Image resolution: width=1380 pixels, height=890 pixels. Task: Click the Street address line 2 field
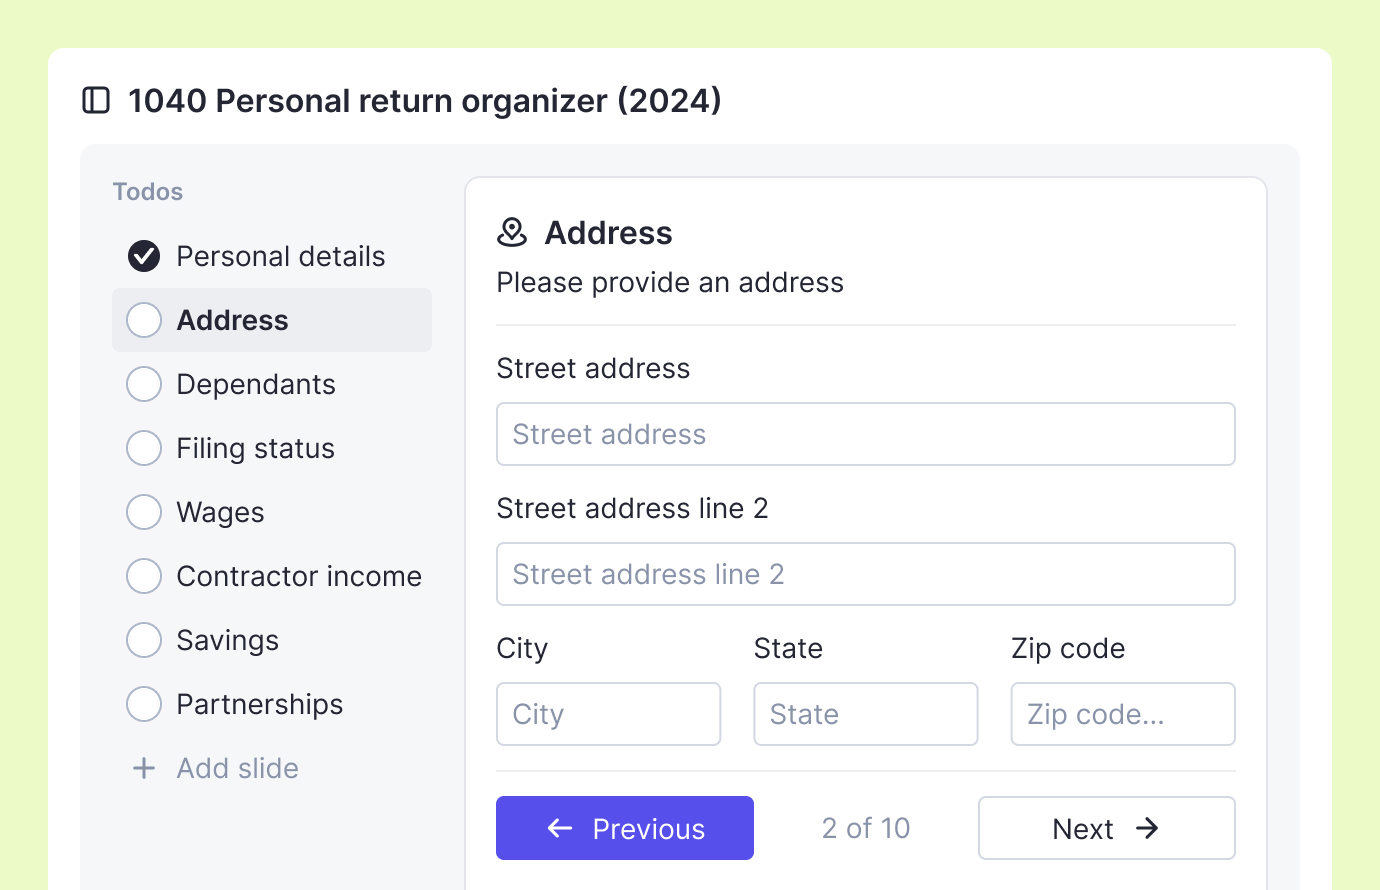click(865, 574)
